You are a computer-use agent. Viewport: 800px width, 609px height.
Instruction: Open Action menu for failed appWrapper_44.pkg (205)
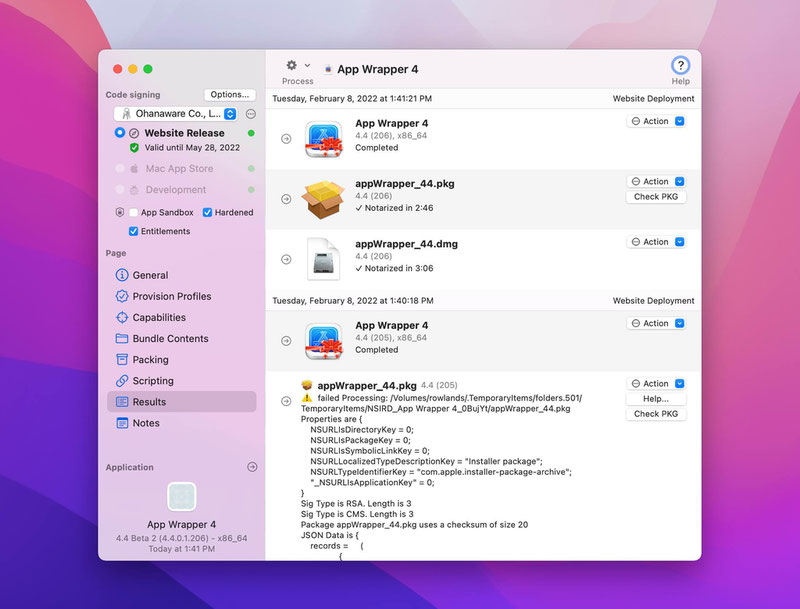656,384
